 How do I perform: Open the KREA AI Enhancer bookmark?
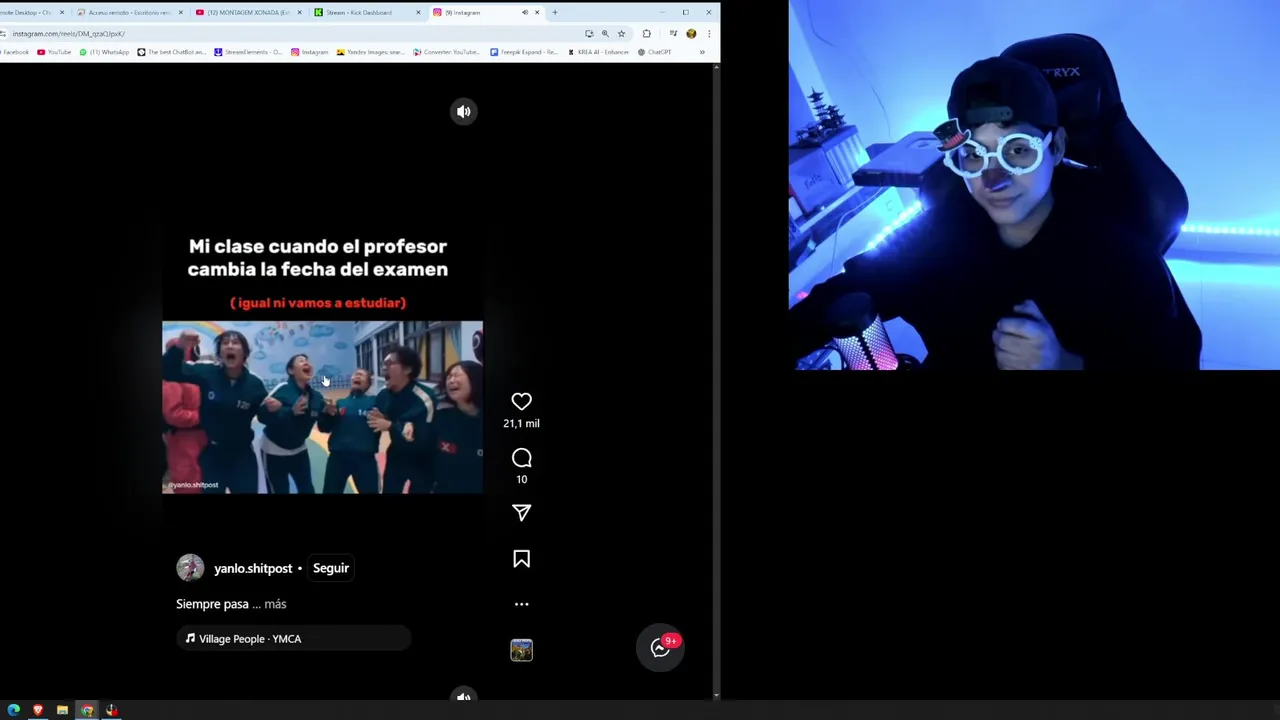599,52
